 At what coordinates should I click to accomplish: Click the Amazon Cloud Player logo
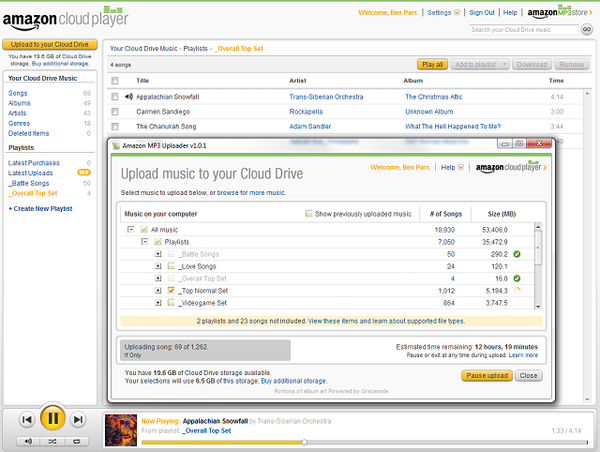[x=65, y=18]
